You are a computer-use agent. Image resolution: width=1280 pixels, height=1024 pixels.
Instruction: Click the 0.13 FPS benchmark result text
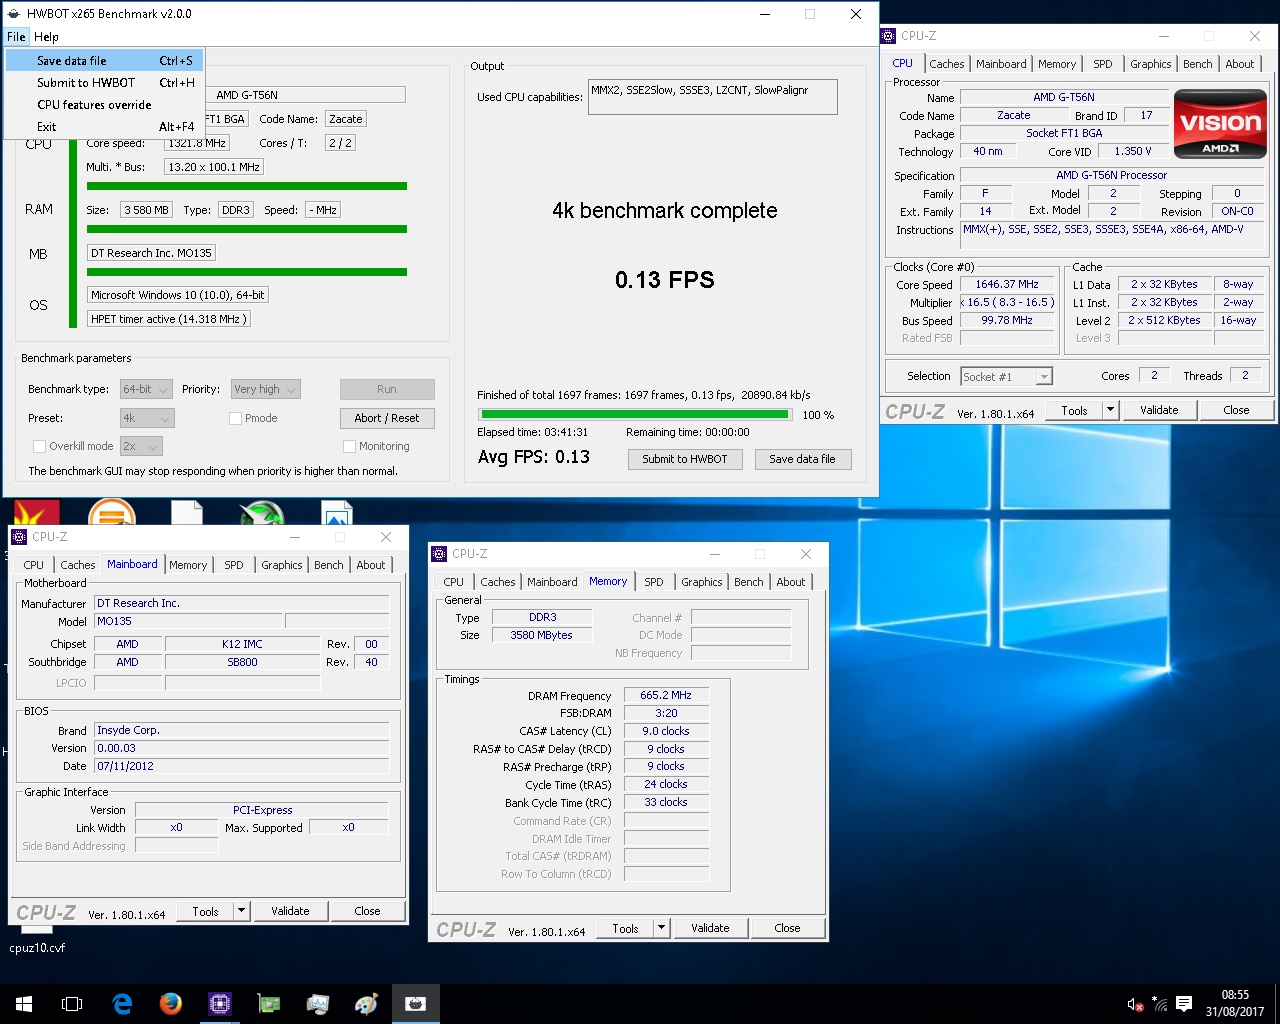click(665, 280)
